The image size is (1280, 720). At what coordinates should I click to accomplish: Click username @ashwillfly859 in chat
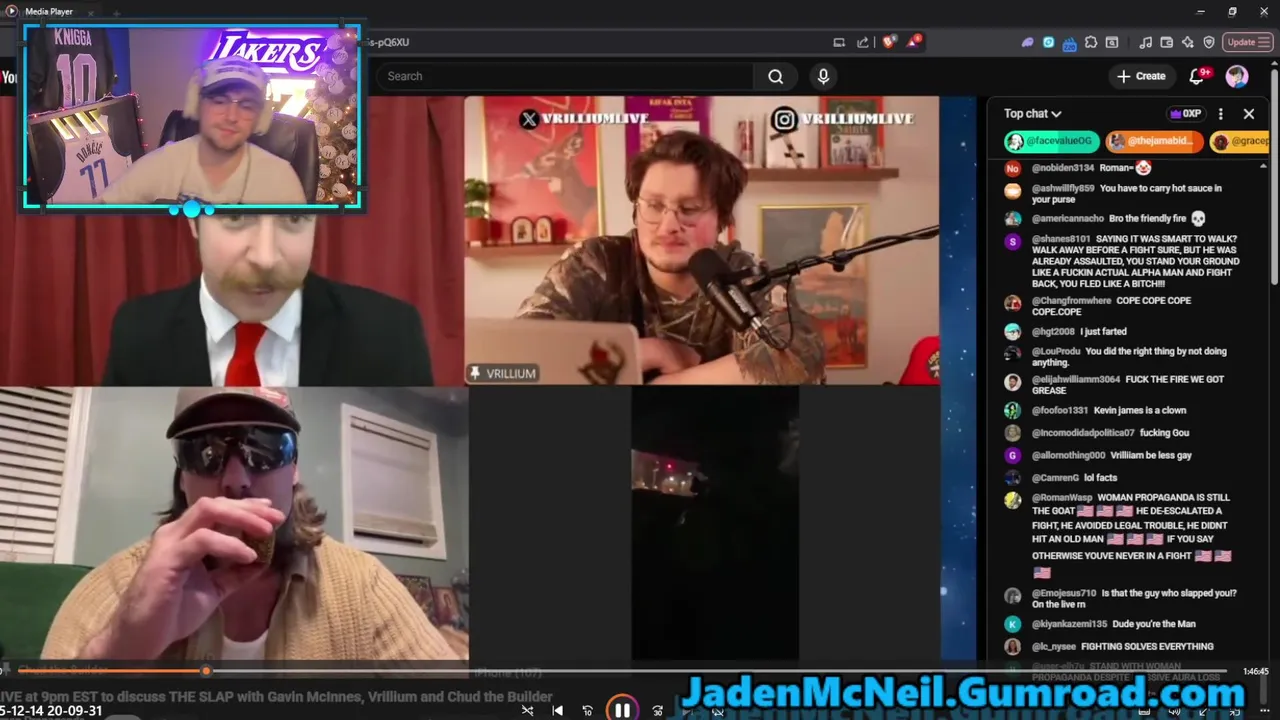coord(1064,188)
